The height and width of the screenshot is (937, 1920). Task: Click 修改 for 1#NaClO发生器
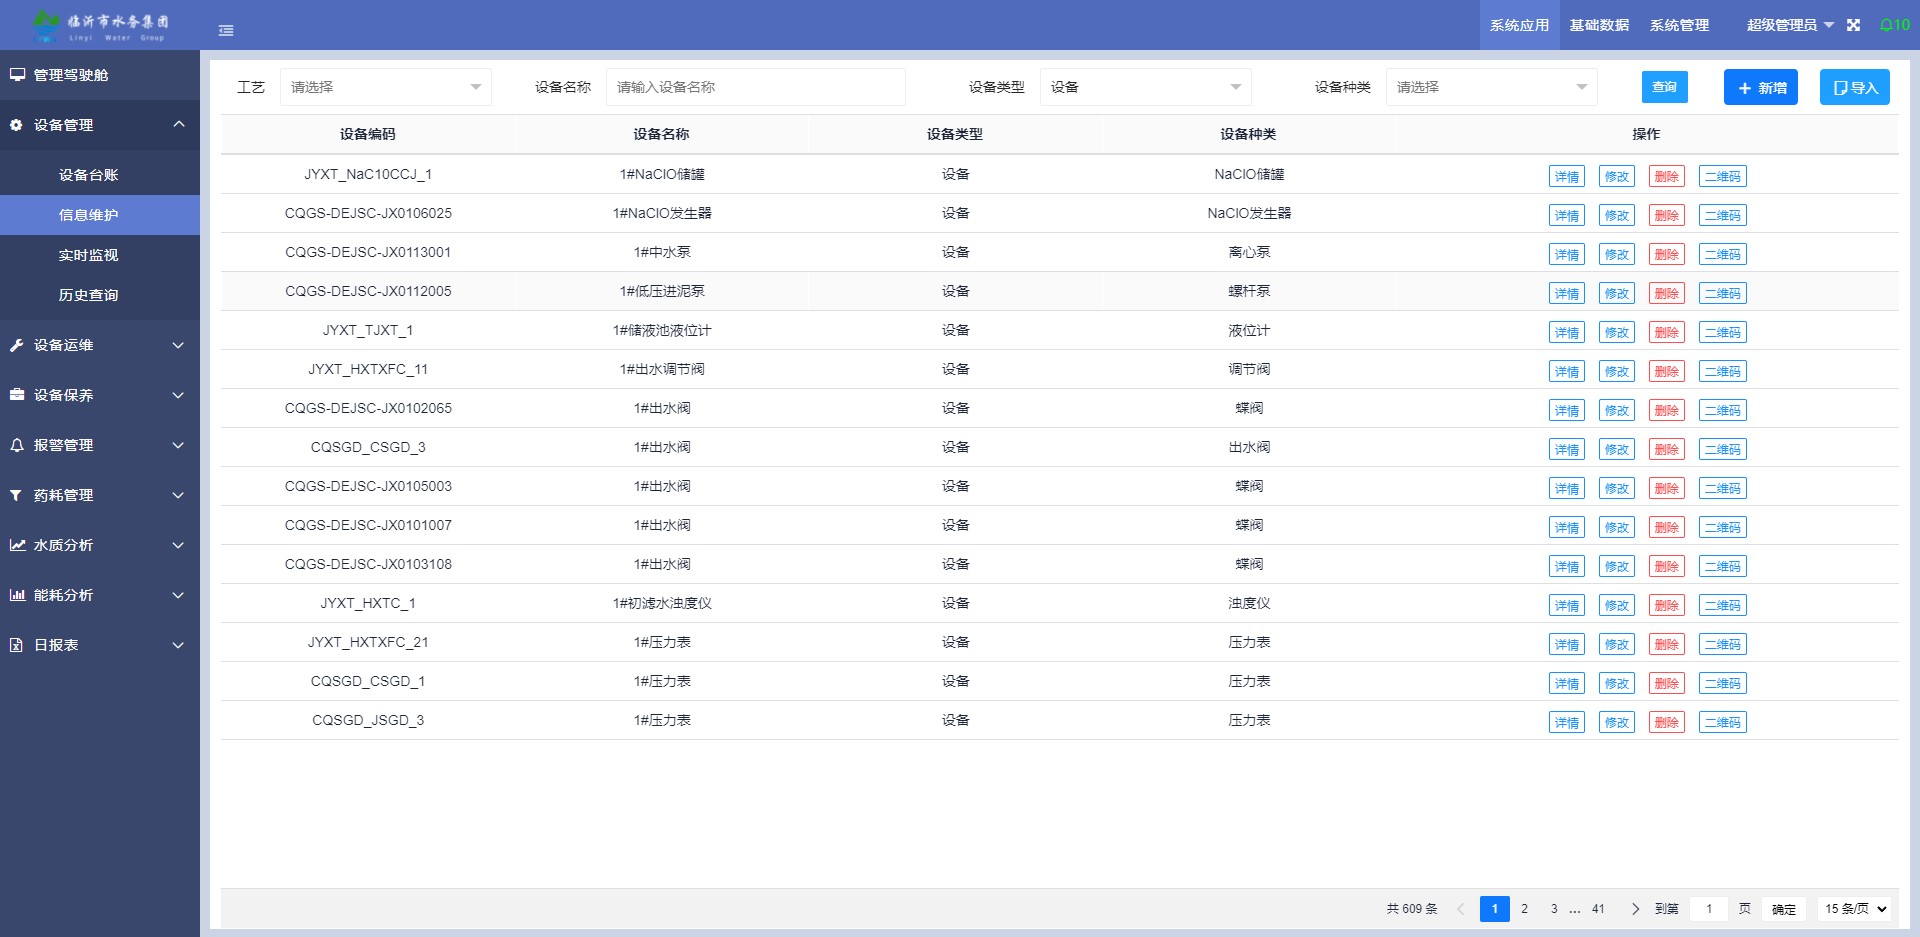(1617, 215)
